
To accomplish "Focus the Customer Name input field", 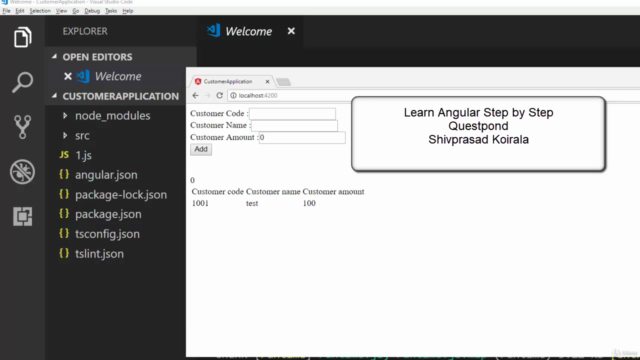I will click(294, 125).
